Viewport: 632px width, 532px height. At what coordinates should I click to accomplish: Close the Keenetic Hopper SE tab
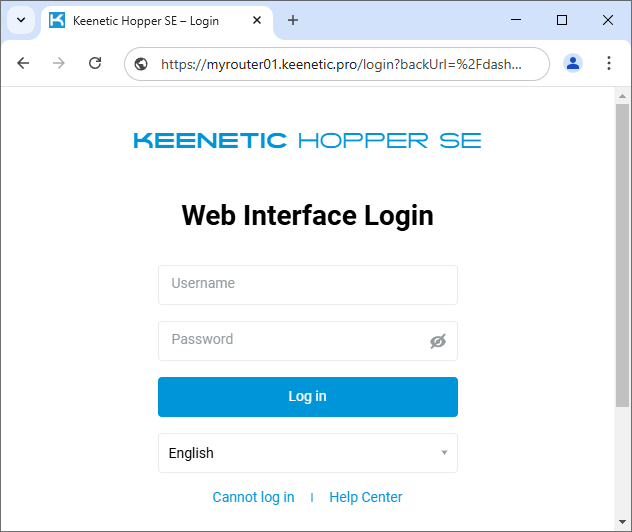258,20
